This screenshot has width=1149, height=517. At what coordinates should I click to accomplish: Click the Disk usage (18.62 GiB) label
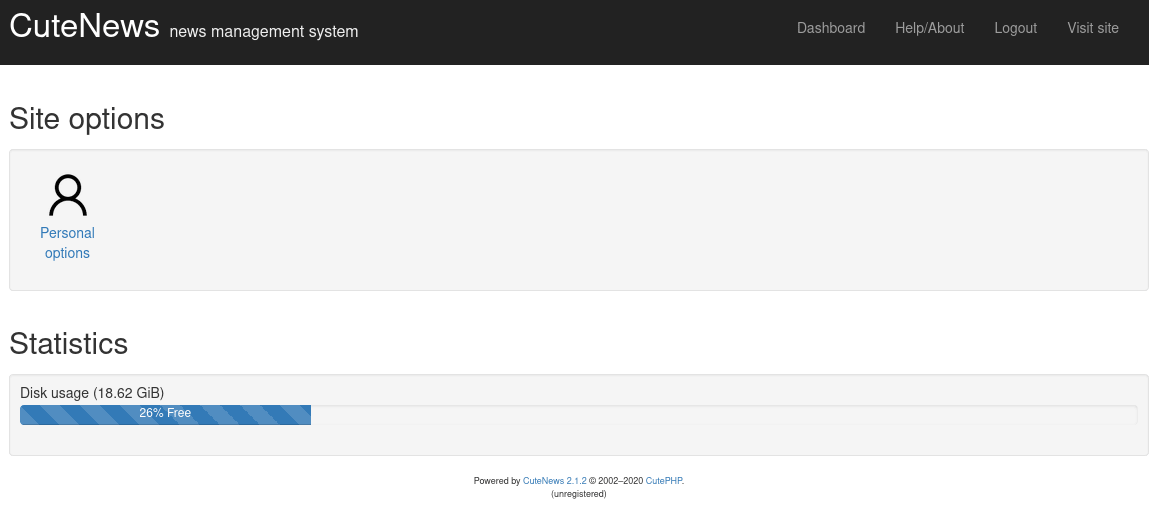click(92, 393)
